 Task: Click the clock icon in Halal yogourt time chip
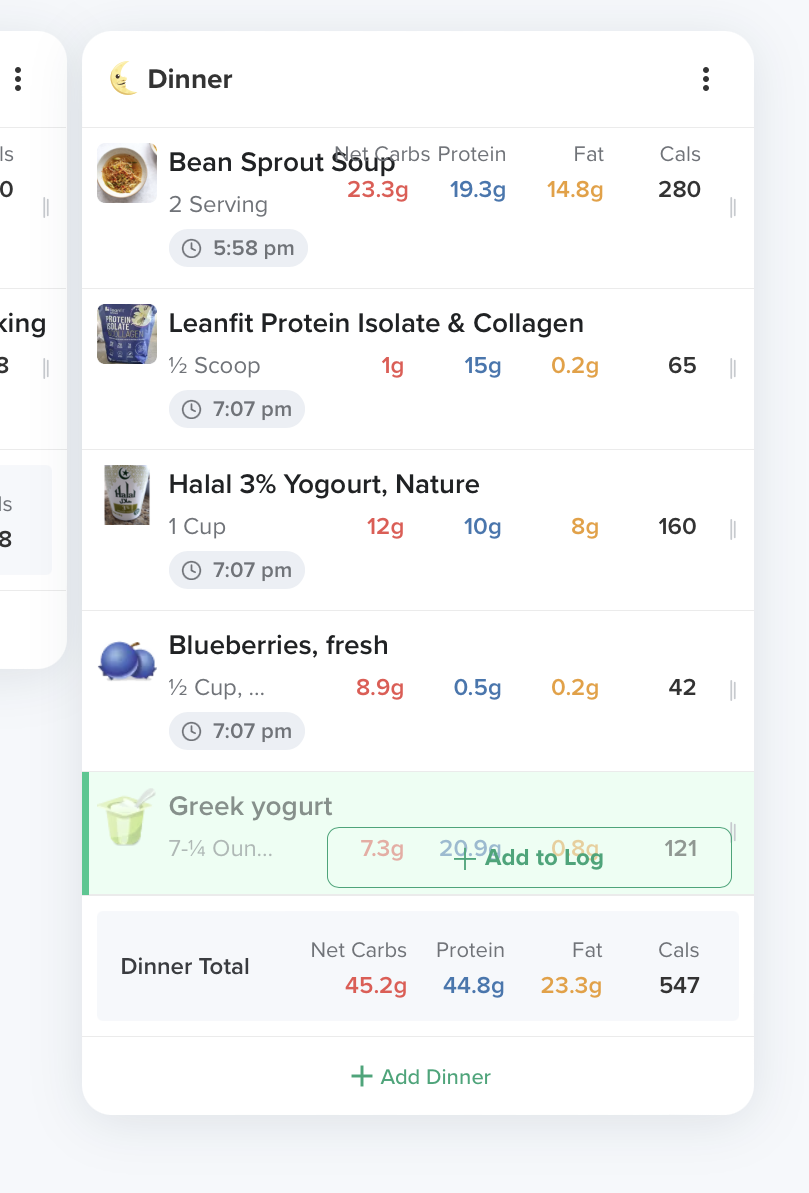192,571
